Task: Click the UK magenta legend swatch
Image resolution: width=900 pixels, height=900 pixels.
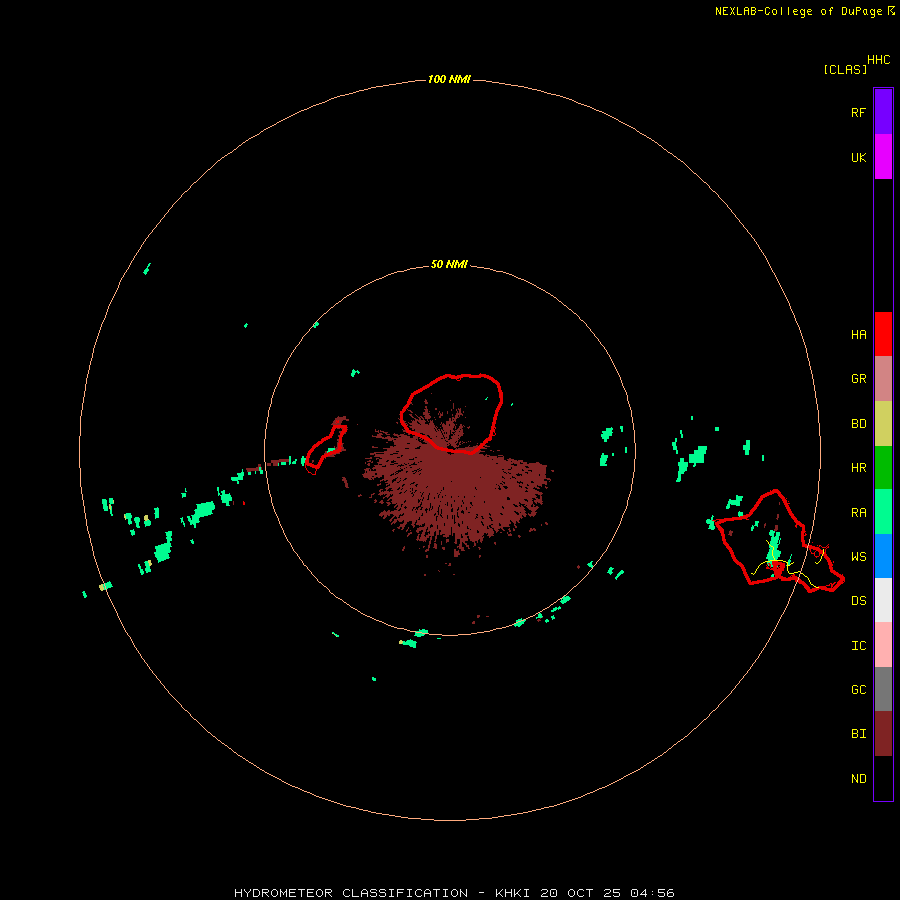Action: pyautogui.click(x=883, y=157)
